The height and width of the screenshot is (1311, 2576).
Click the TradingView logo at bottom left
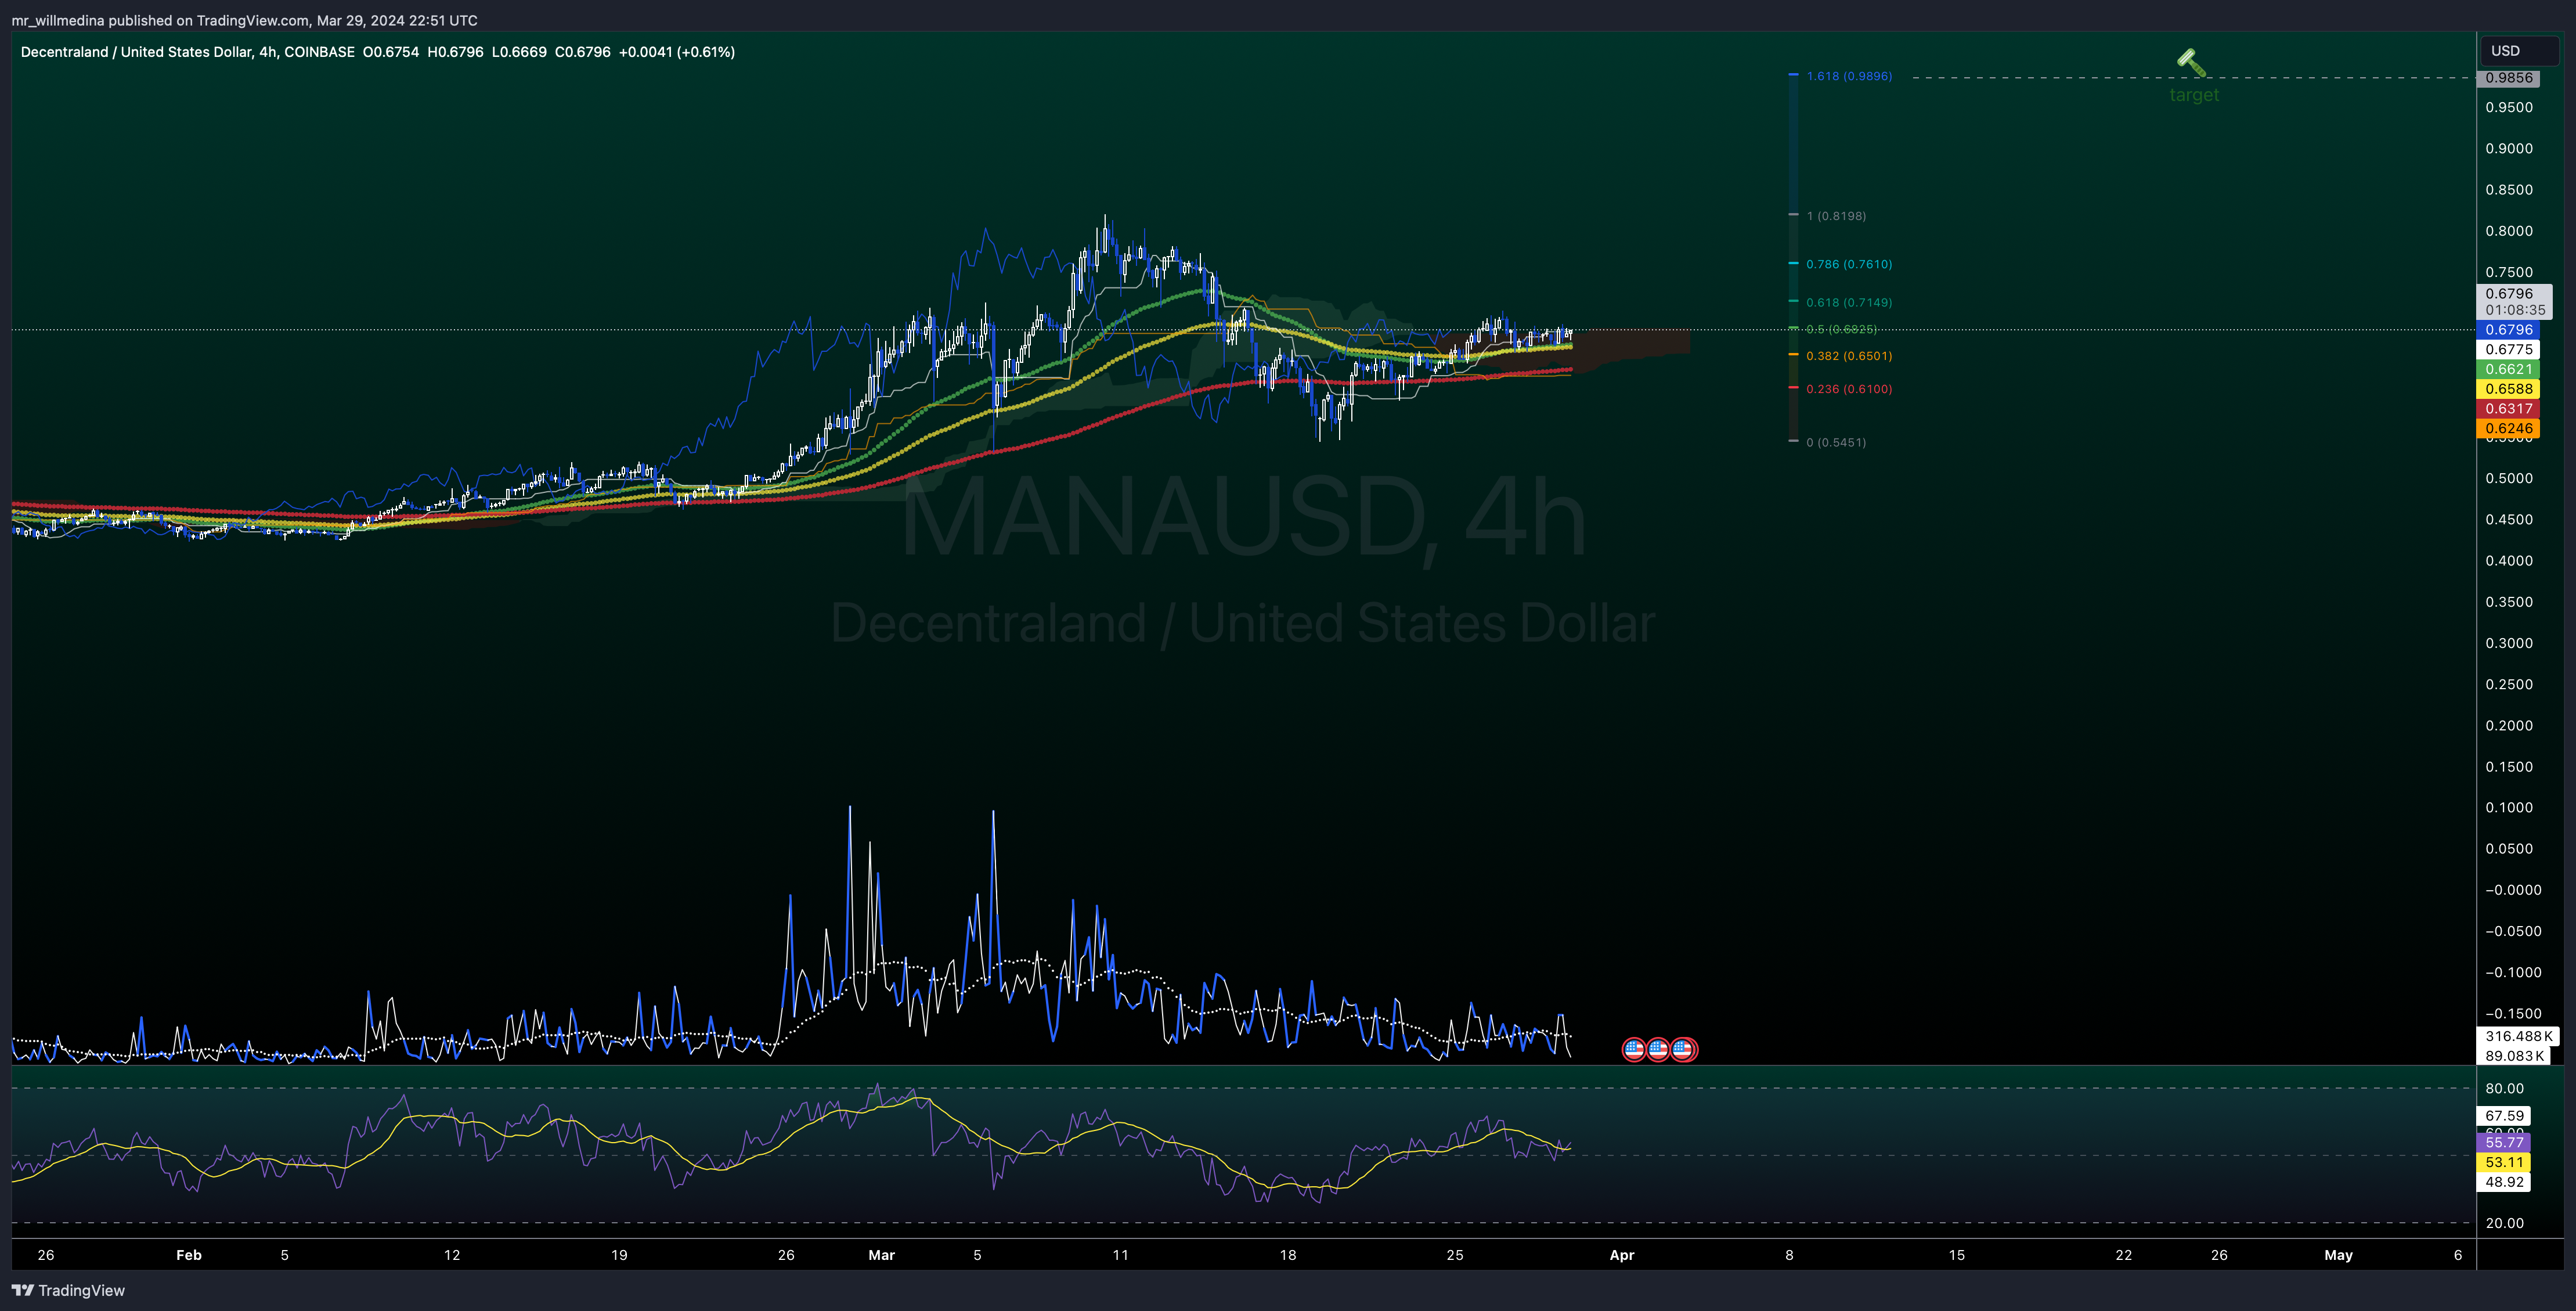68,1290
